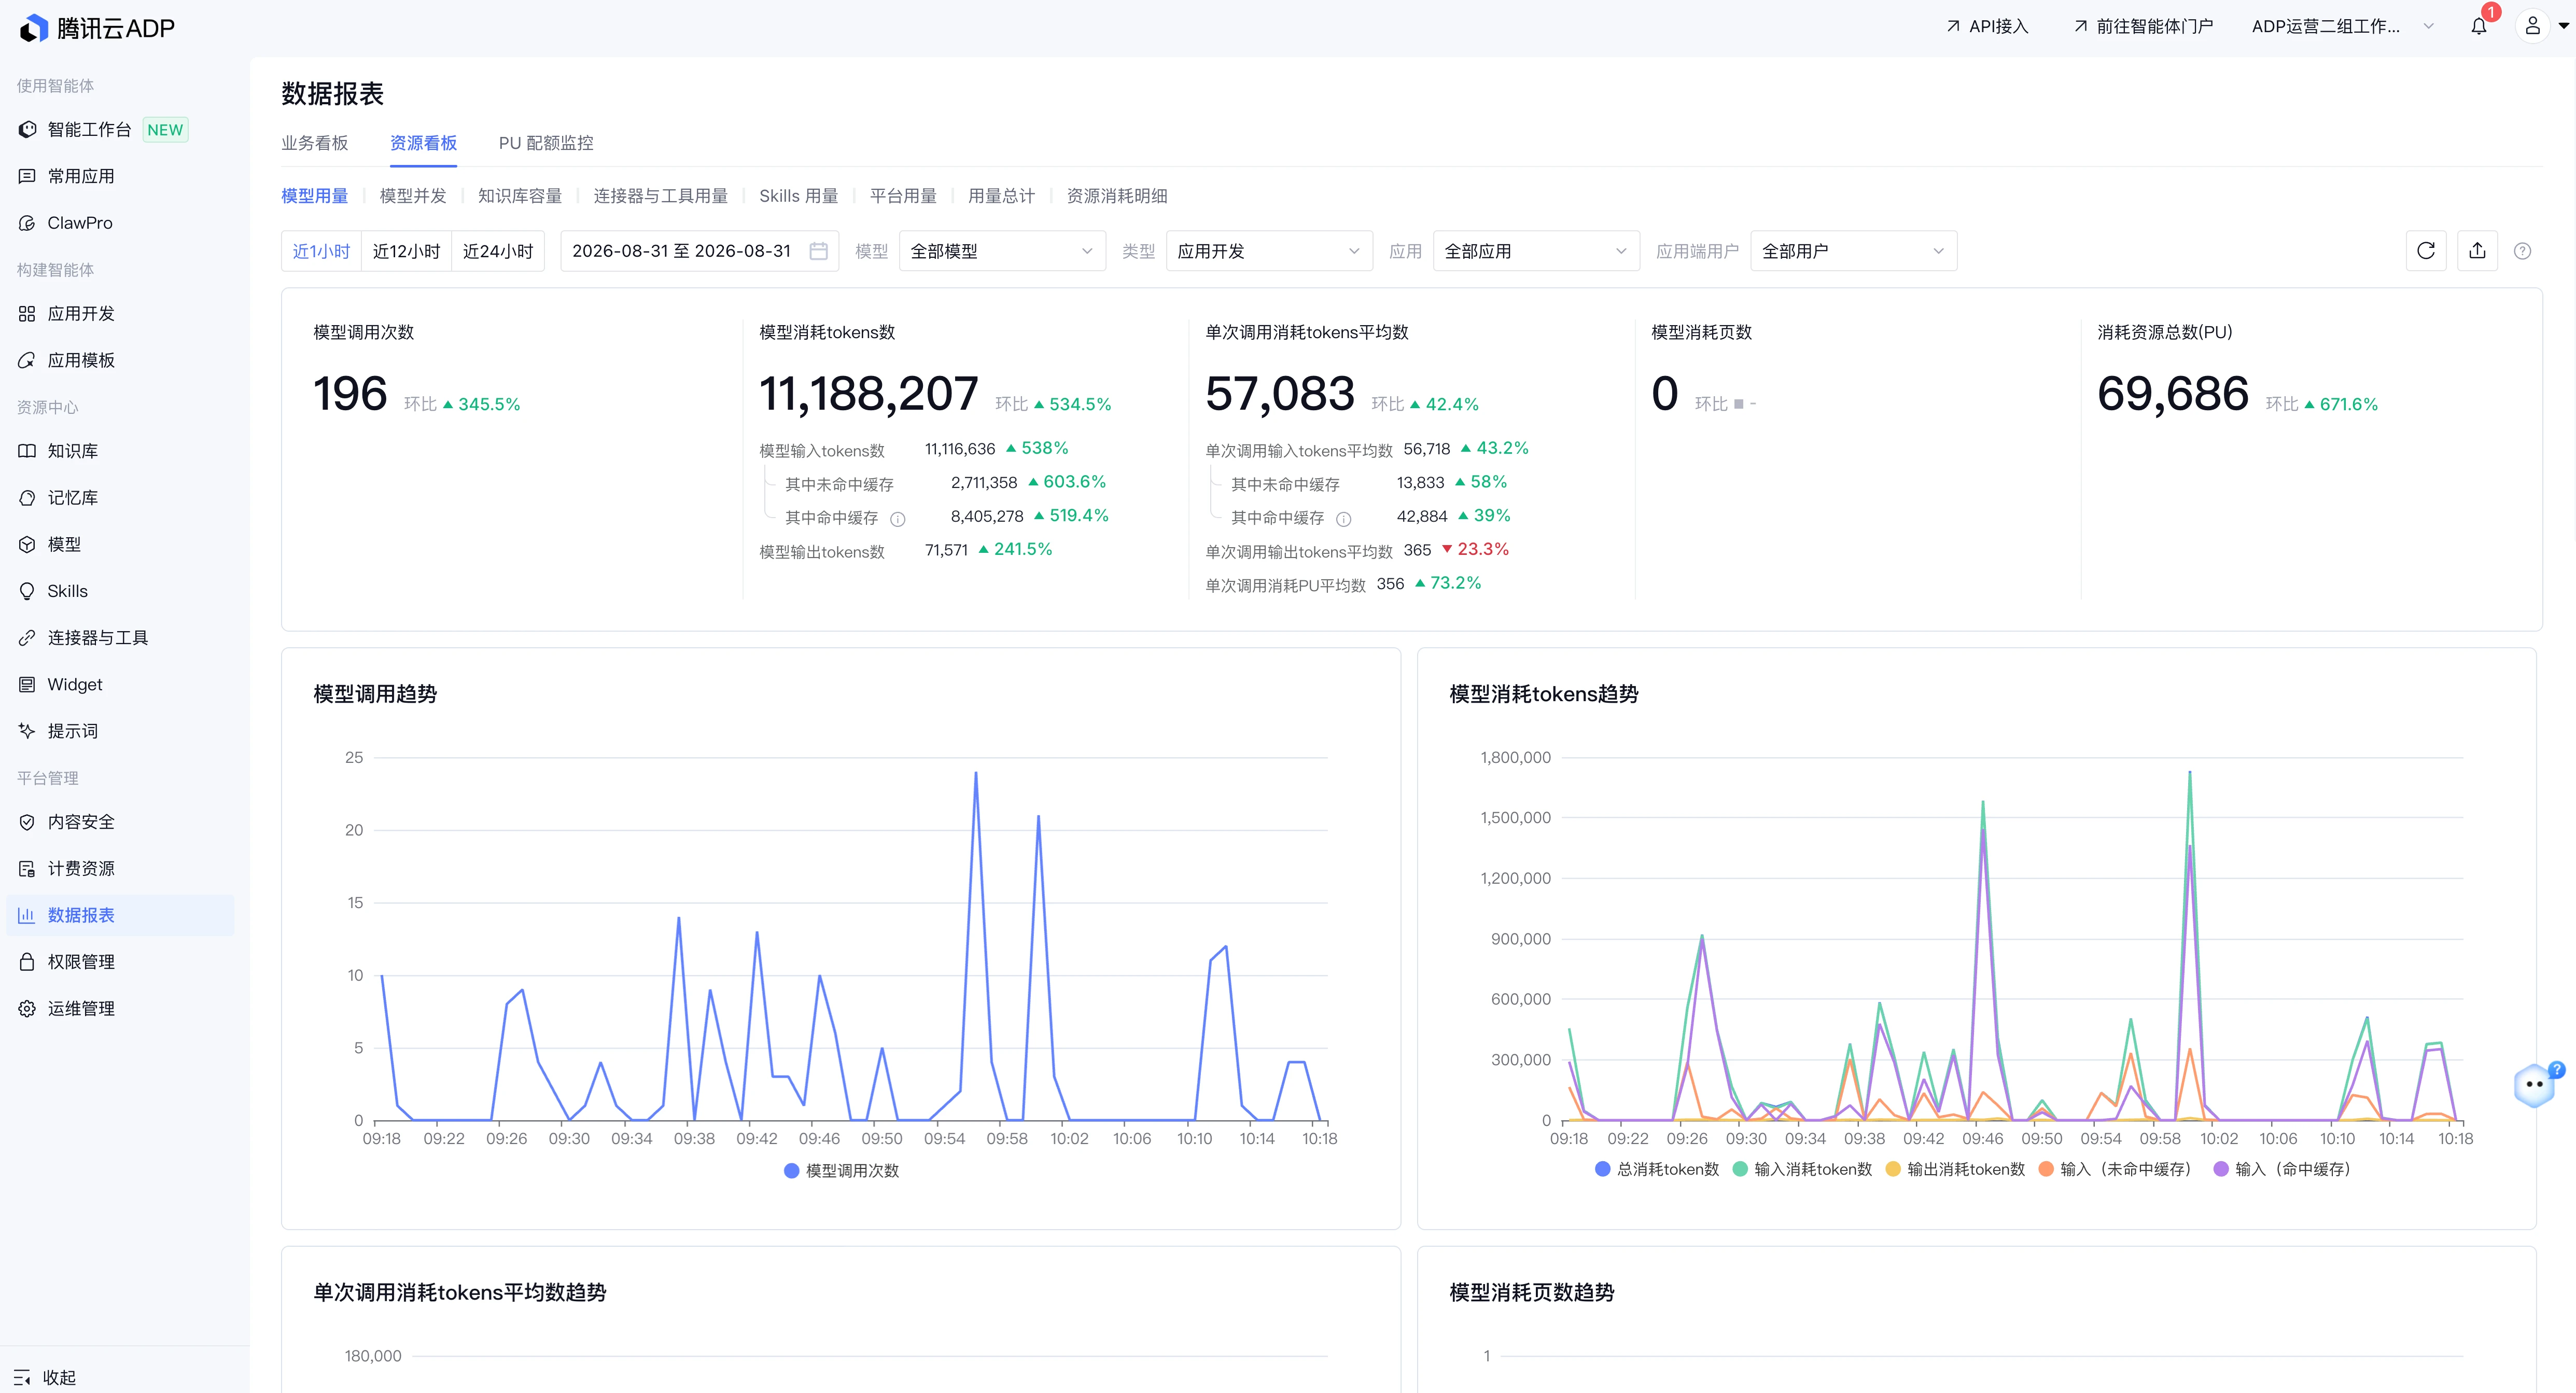Expand the 全部模型 dropdown

pos(1002,251)
